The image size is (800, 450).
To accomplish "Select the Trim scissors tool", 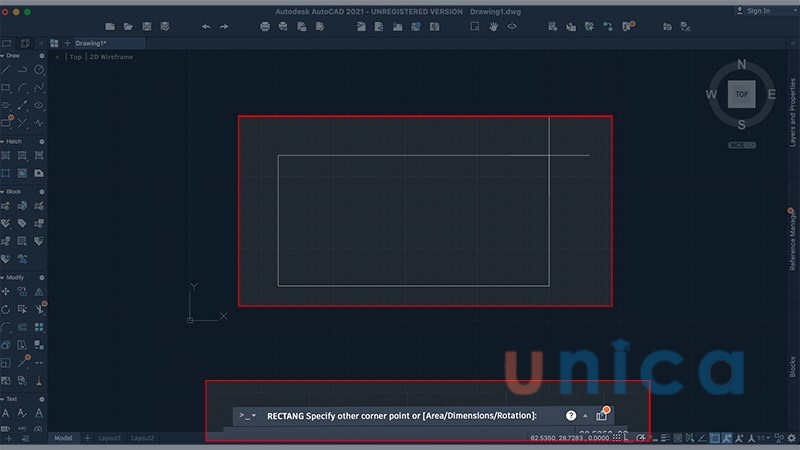I will pyautogui.click(x=40, y=309).
